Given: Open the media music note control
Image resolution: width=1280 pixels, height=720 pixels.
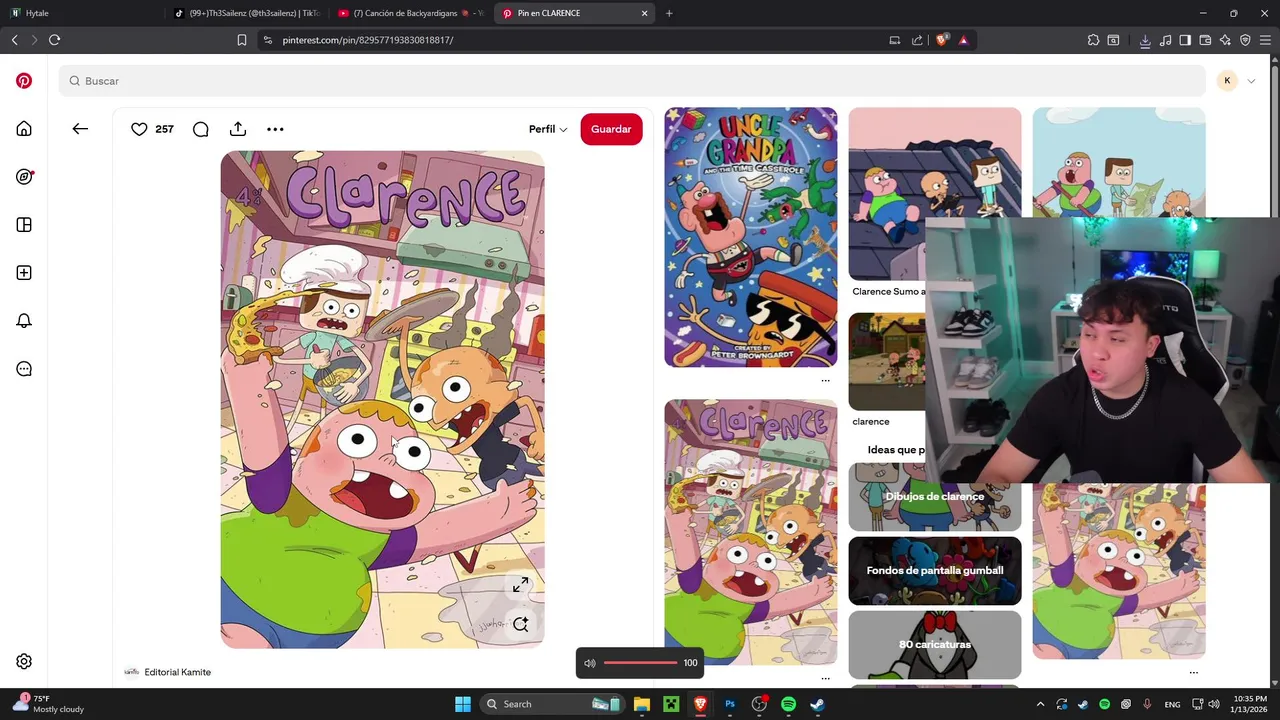Looking at the screenshot, I should [1166, 40].
